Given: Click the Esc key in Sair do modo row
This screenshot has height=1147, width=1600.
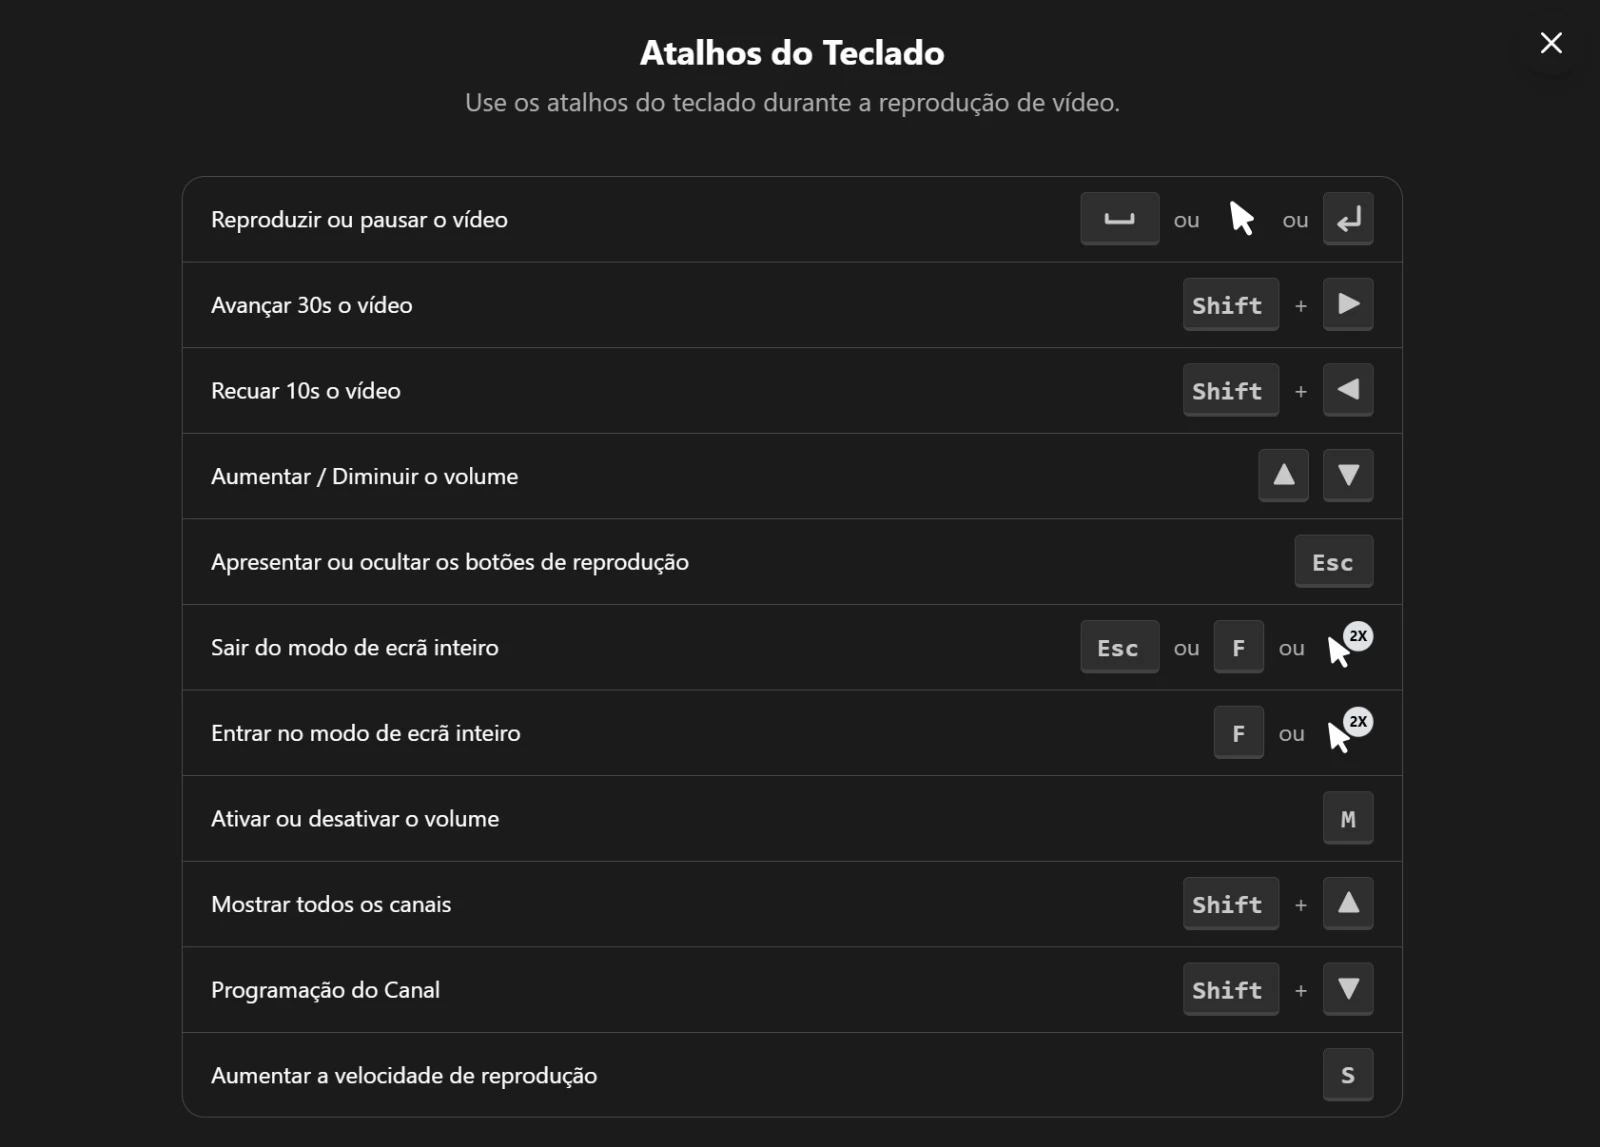Looking at the screenshot, I should 1119,647.
